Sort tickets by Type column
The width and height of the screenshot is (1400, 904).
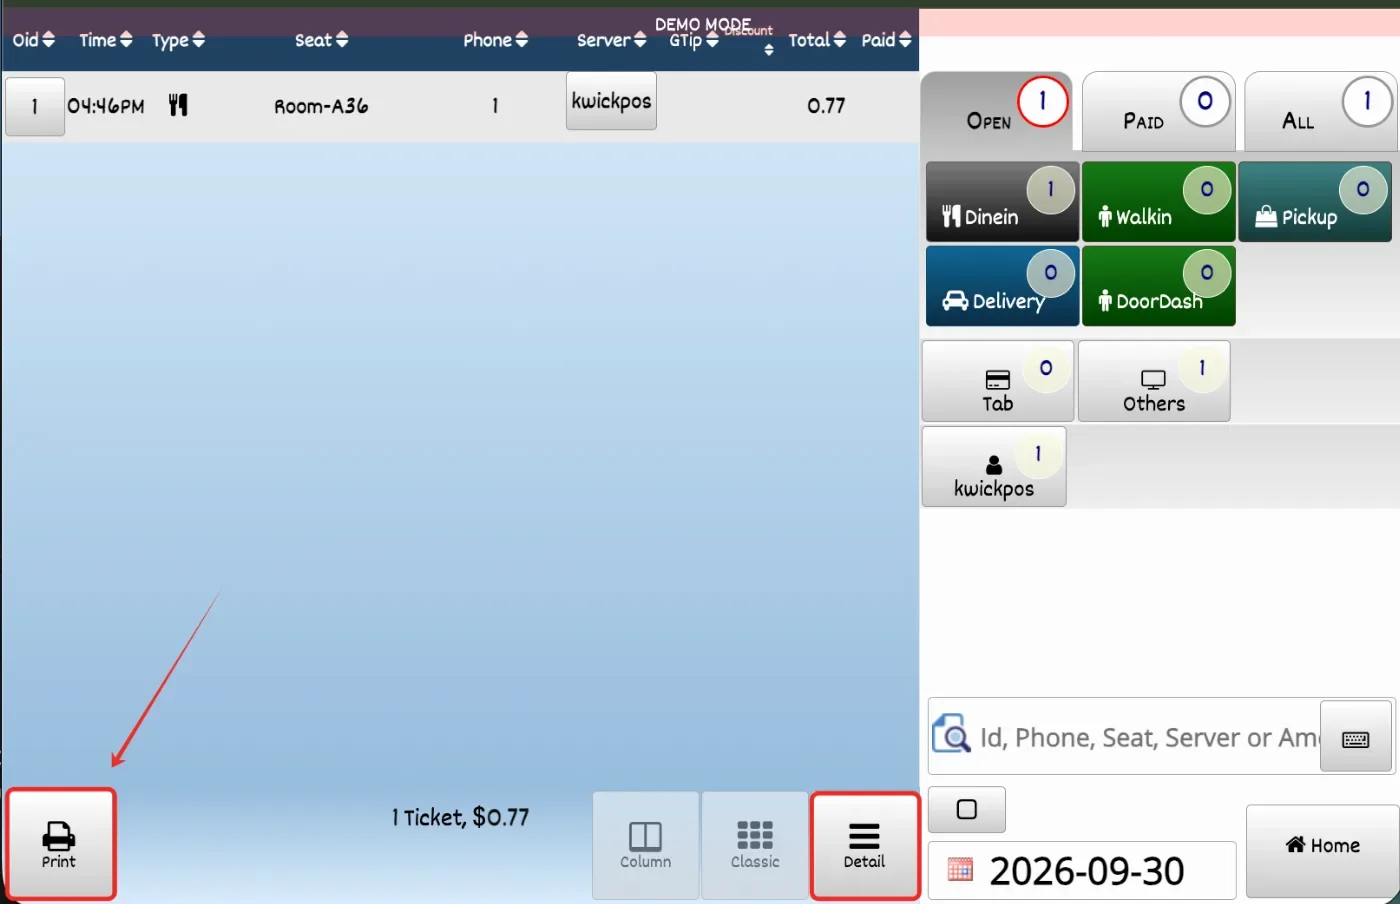178,40
